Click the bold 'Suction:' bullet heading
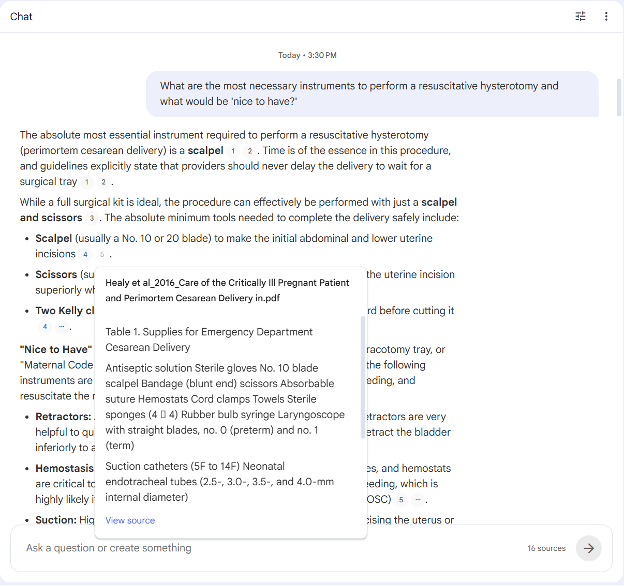This screenshot has height=586, width=624. point(56,520)
